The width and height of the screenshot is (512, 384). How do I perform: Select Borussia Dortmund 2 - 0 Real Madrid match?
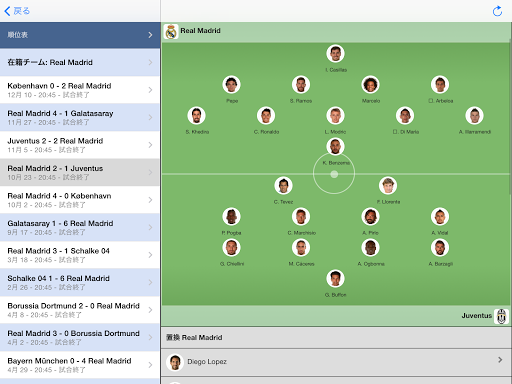80,310
